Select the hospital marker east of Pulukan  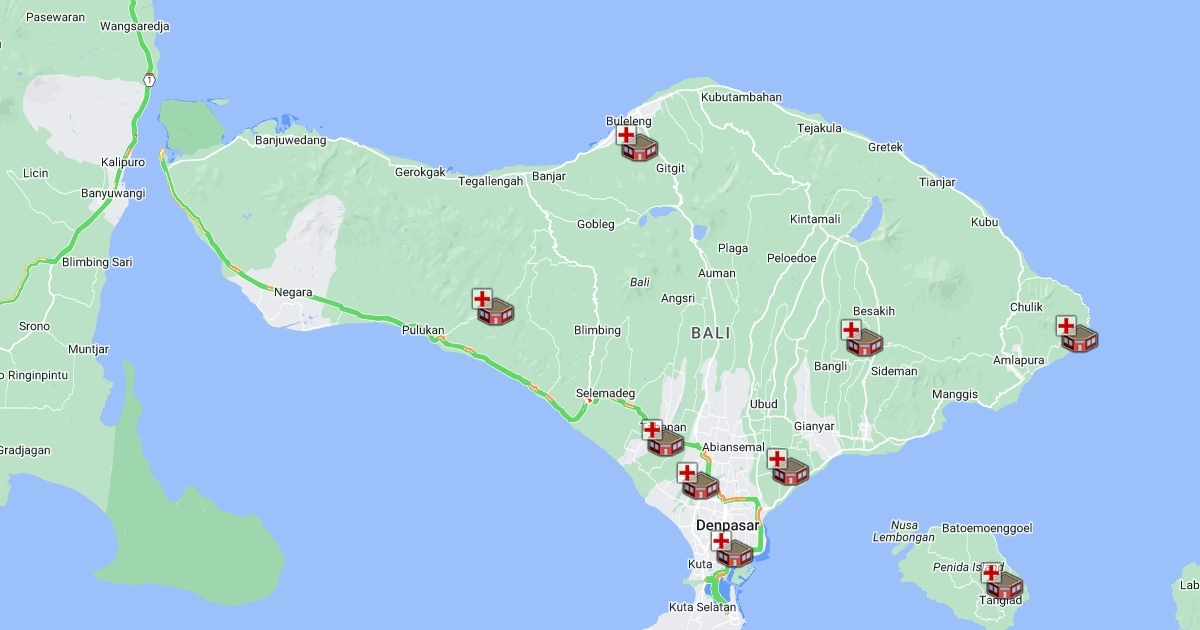[492, 308]
